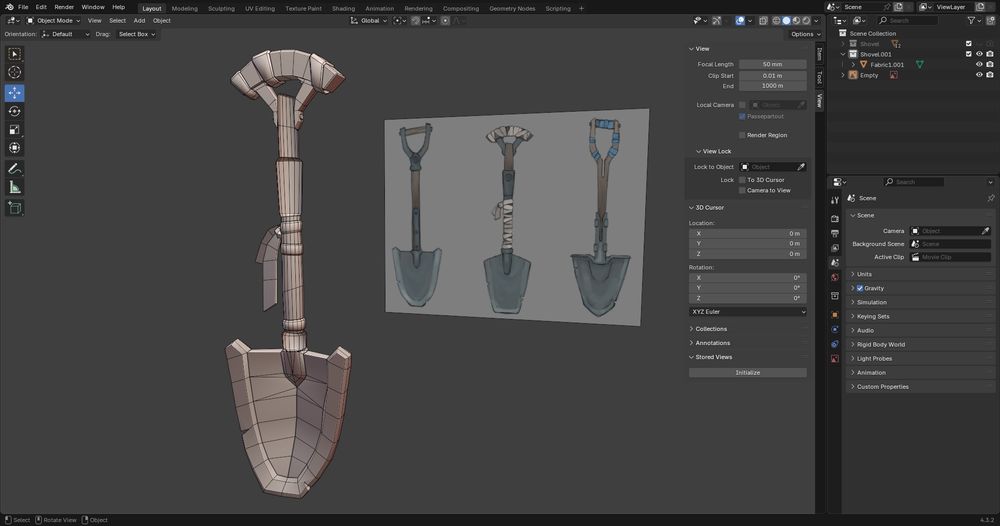Switch to the Sculpting workspace tab
The height and width of the screenshot is (526, 1000).
coord(221,8)
